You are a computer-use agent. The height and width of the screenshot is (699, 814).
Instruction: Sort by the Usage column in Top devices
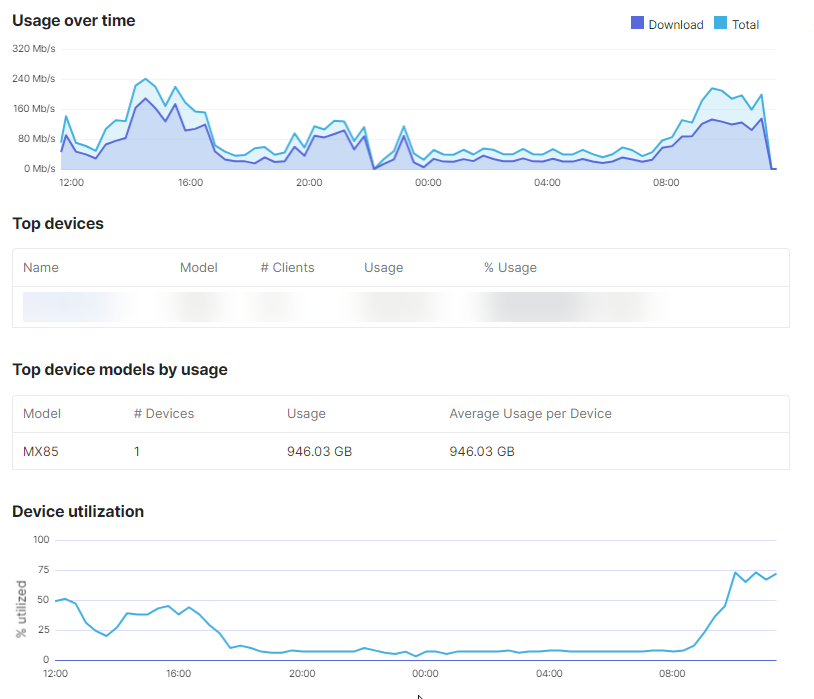[x=383, y=267]
